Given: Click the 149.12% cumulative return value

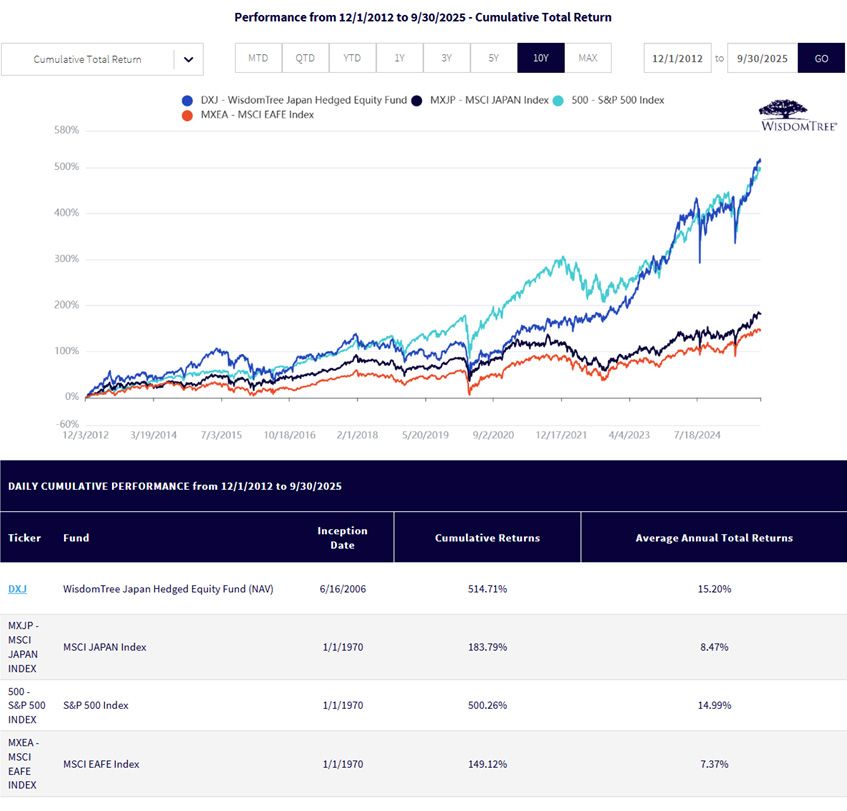Looking at the screenshot, I should tap(487, 764).
